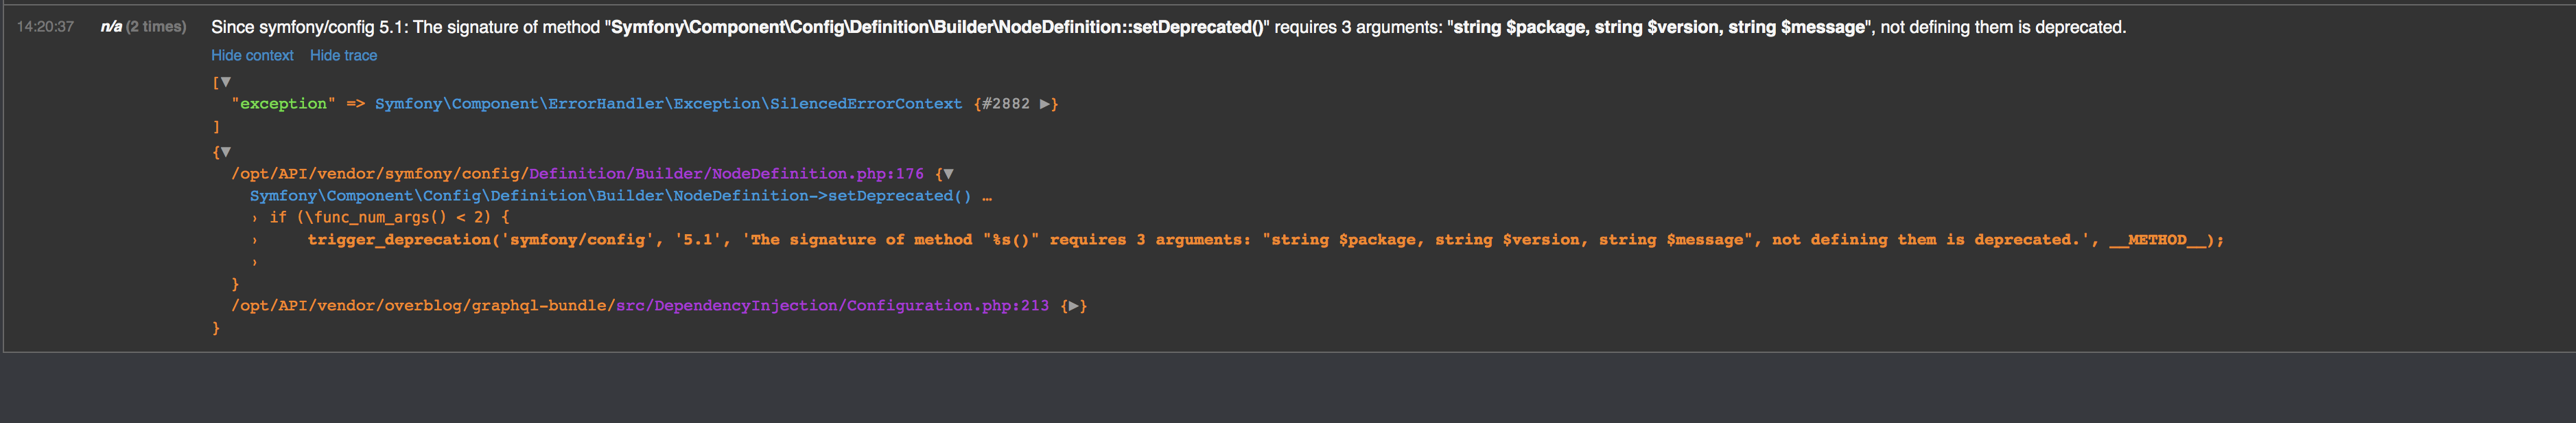Click the n/a (2 times) label
The height and width of the screenshot is (423, 2576).
(143, 27)
